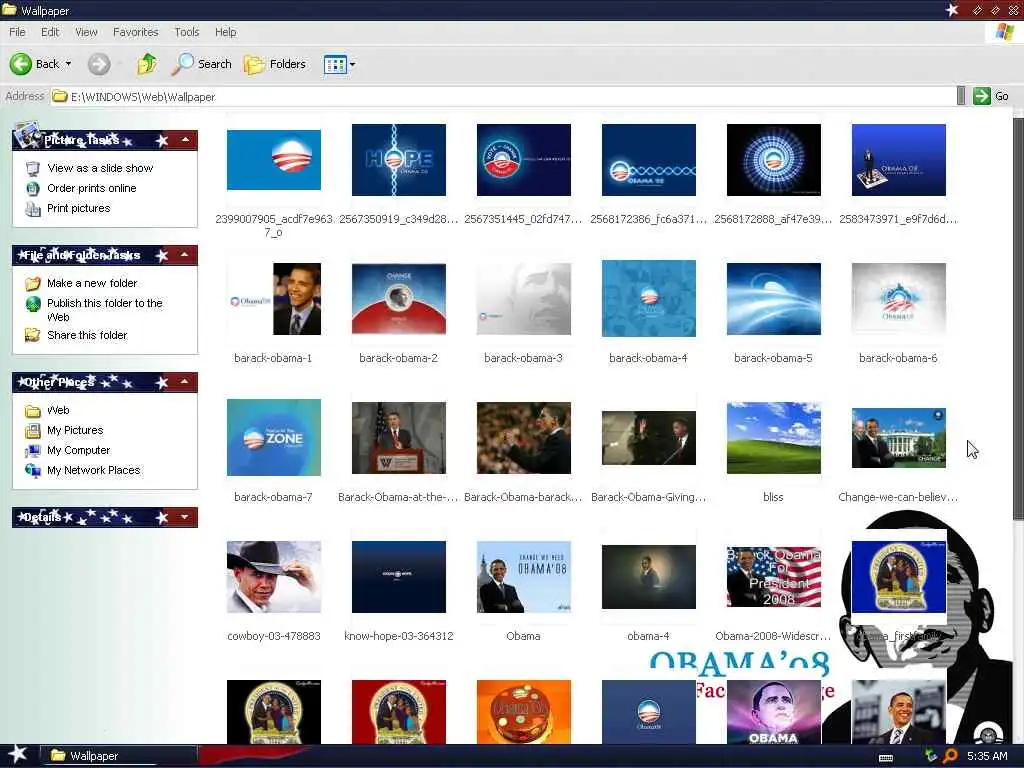Select the 2399007905_acdf7e963 thumbnail

tap(274, 160)
